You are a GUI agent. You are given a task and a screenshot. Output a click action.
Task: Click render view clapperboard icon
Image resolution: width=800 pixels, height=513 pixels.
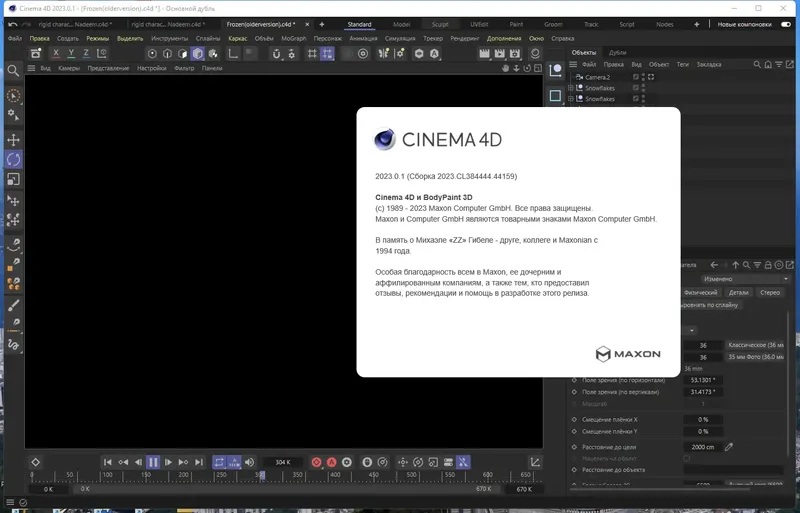pos(484,54)
